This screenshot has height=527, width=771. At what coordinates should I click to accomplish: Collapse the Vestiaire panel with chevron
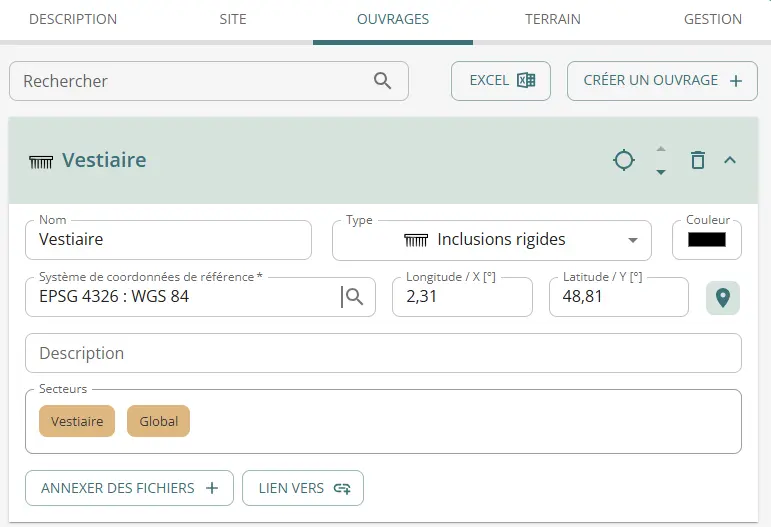pyautogui.click(x=730, y=160)
